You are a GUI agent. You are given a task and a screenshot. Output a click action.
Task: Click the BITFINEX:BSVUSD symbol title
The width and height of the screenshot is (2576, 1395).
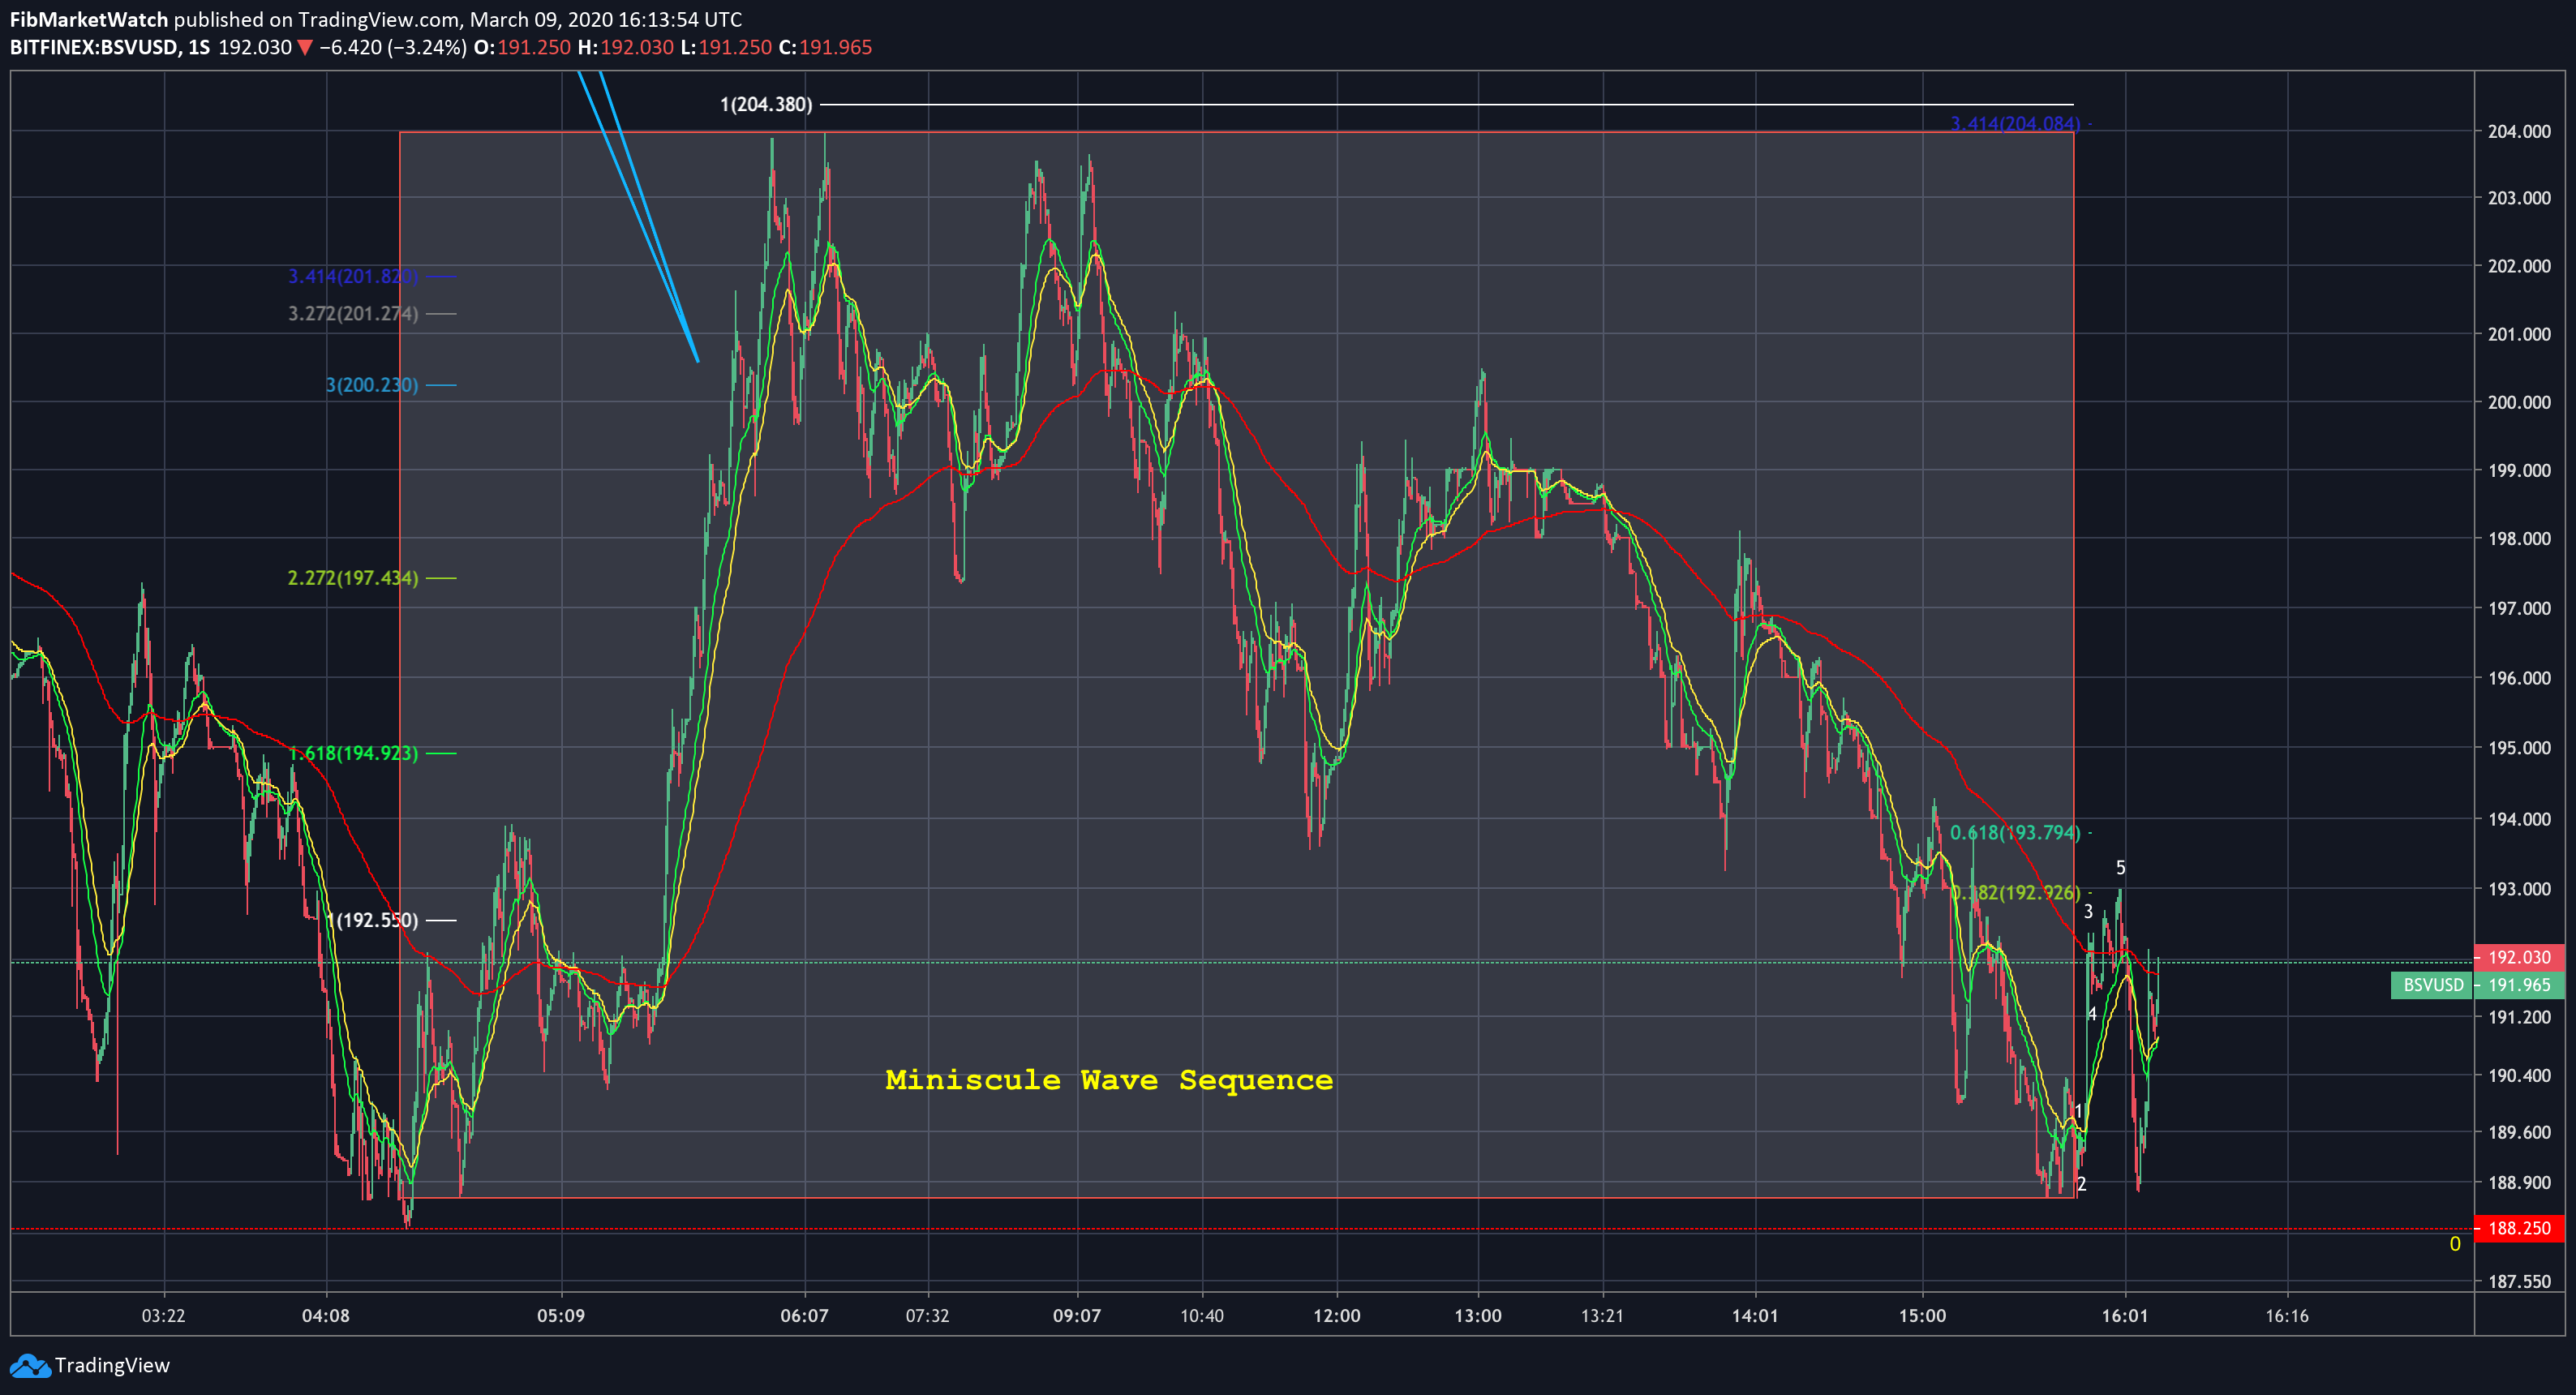[x=94, y=47]
